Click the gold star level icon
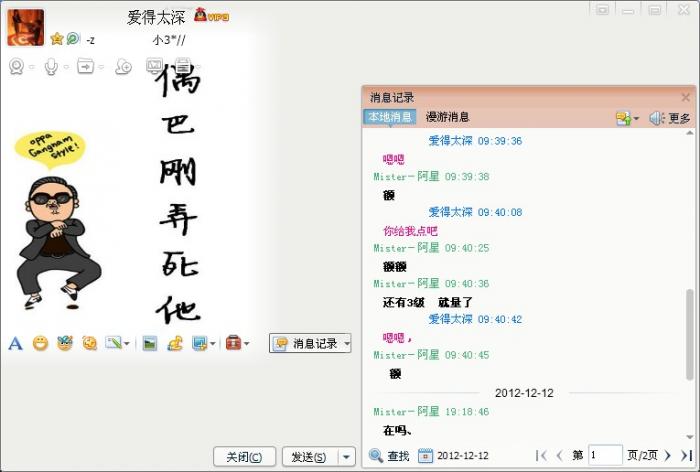 click(x=57, y=39)
